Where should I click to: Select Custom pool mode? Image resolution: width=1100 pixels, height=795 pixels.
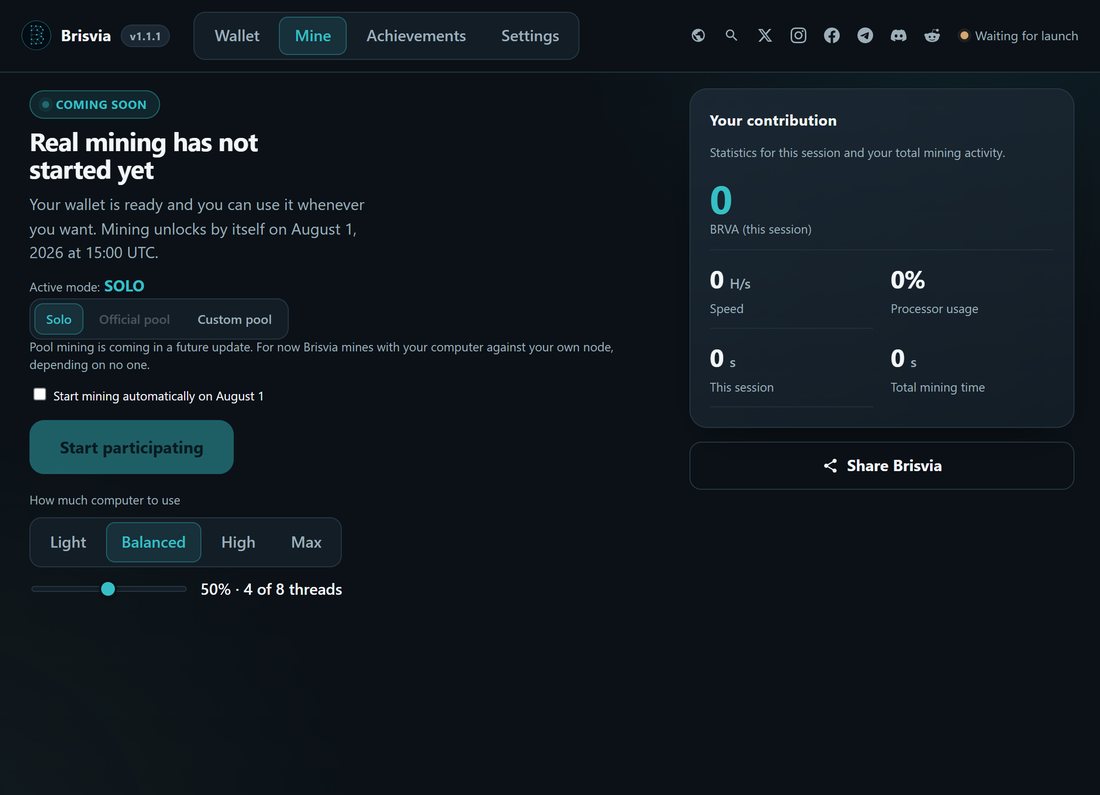coord(234,319)
